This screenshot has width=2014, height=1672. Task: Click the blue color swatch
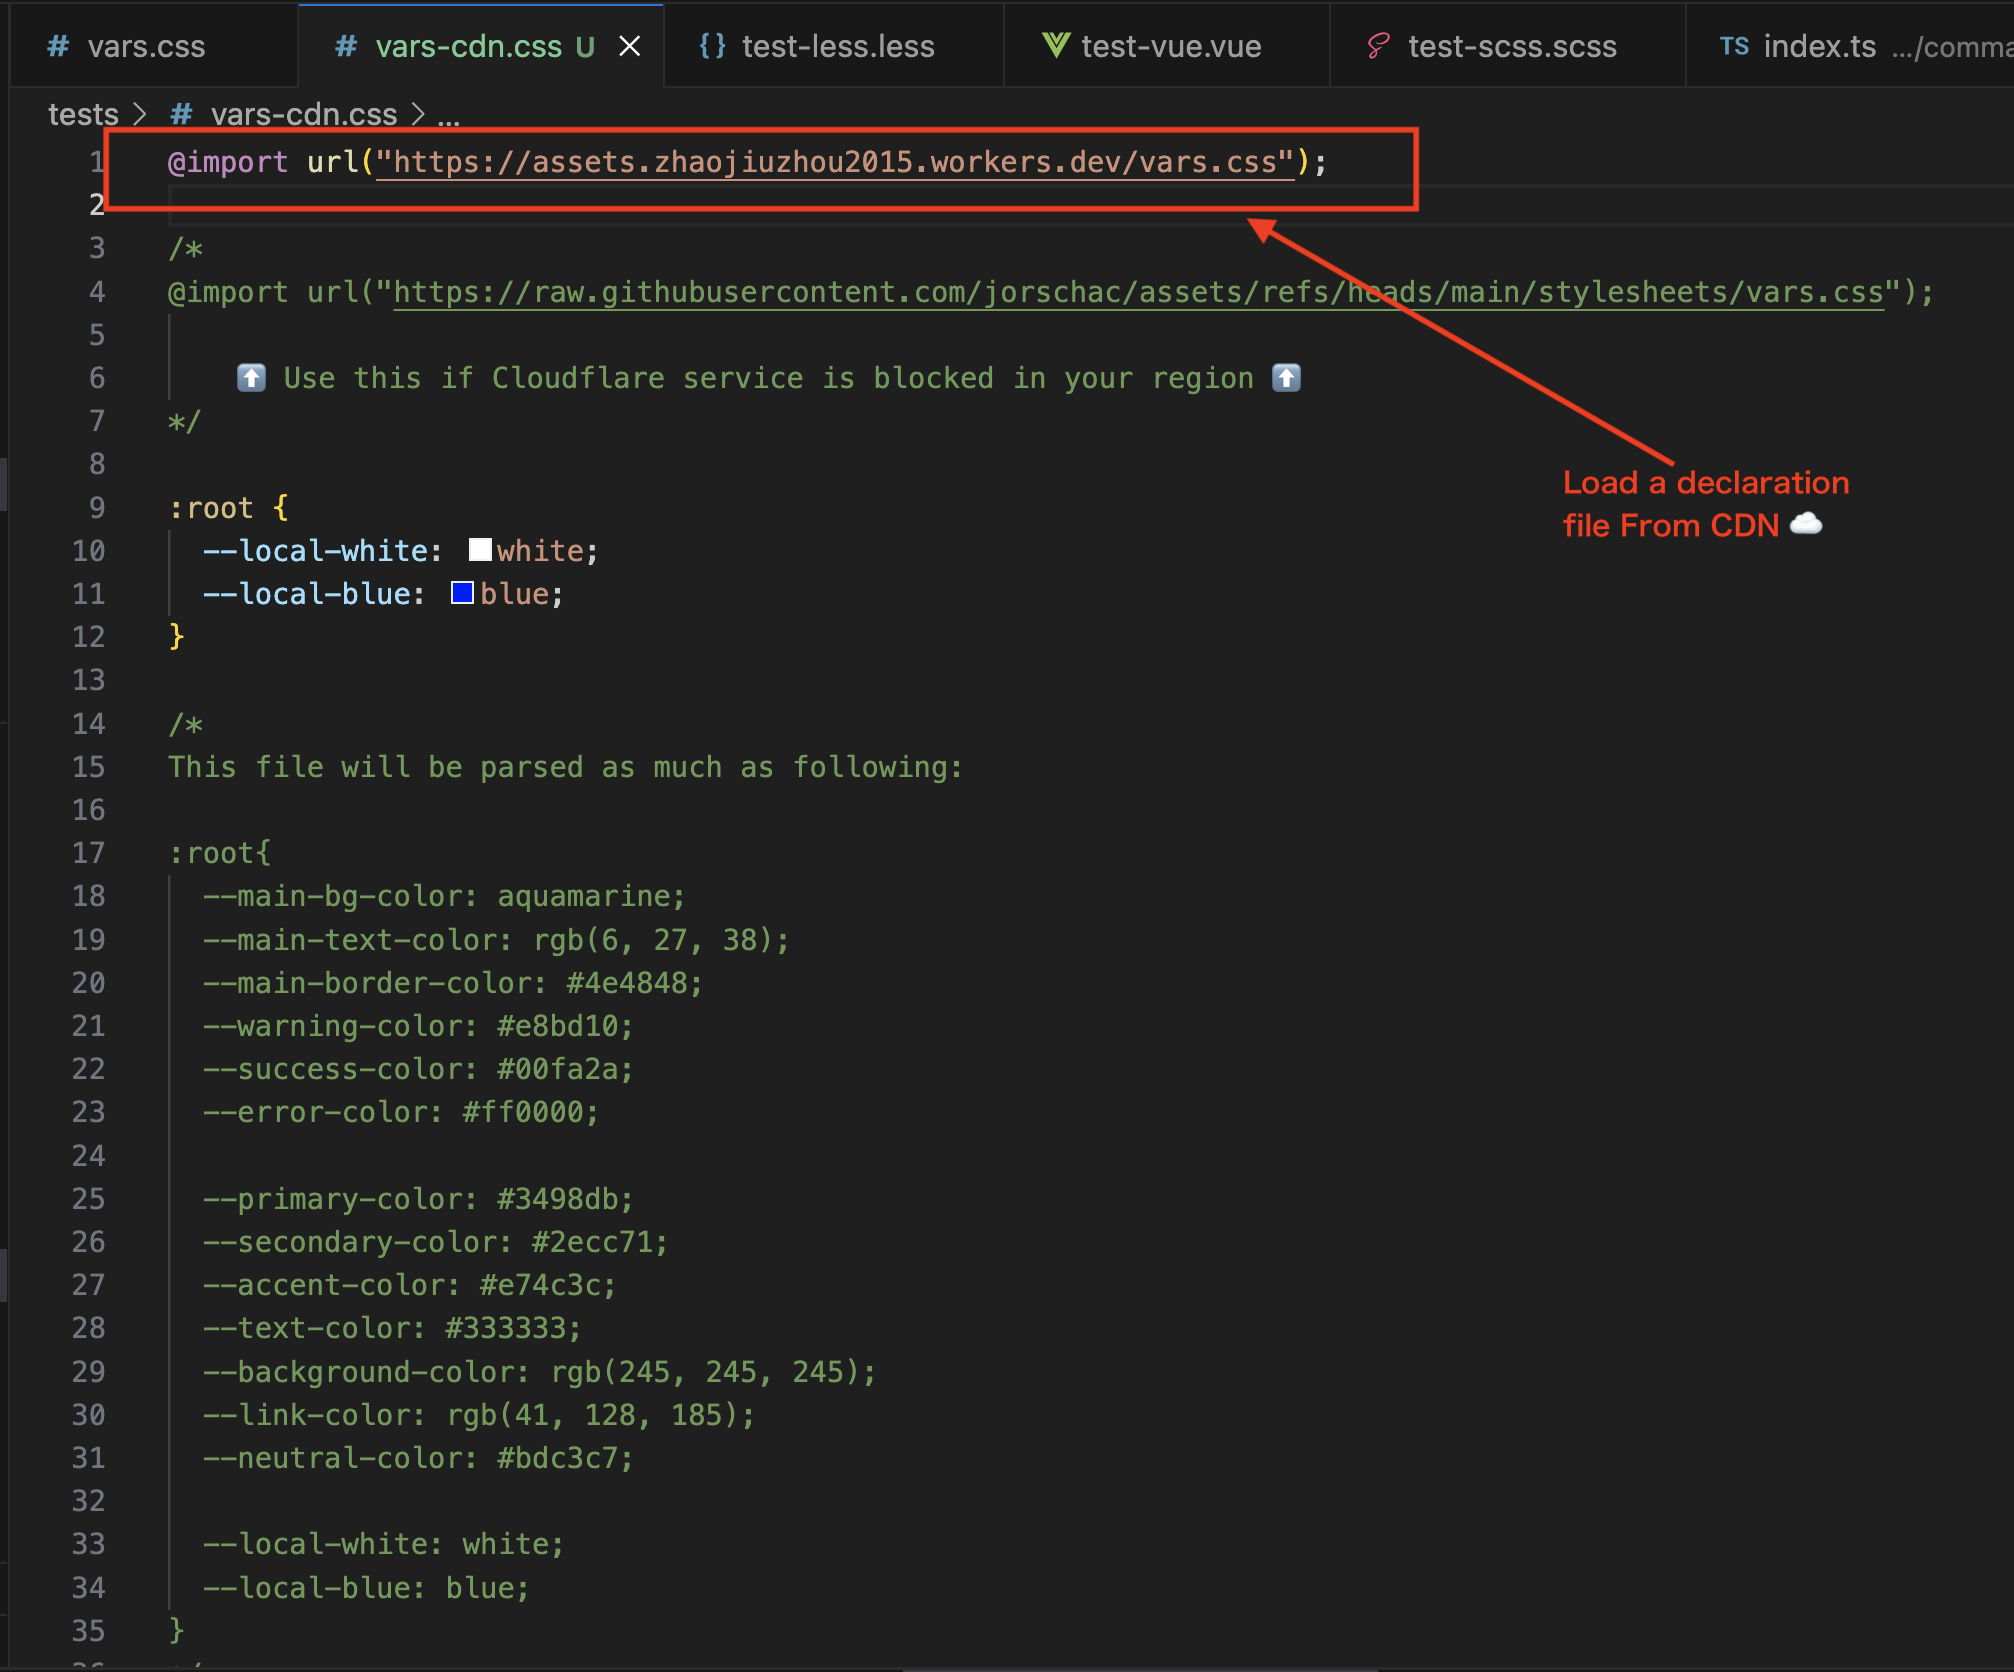point(462,593)
